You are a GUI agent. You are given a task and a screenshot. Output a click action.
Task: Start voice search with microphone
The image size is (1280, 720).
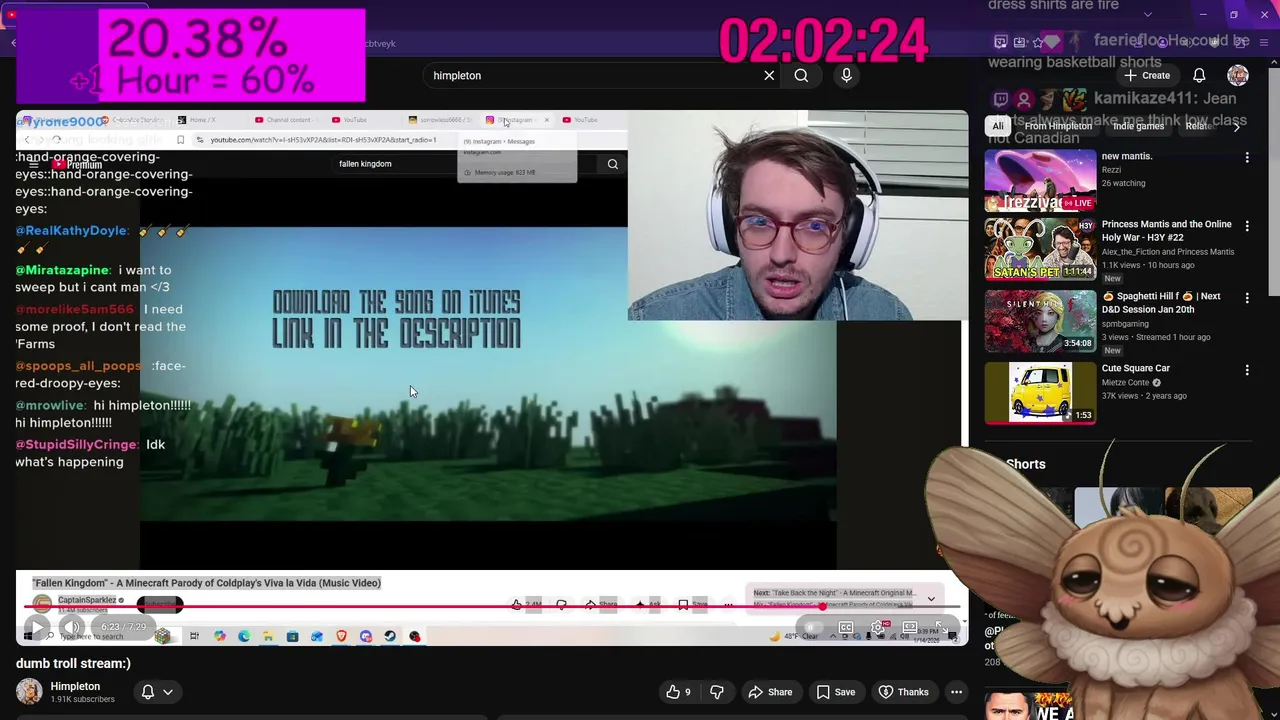click(x=846, y=75)
